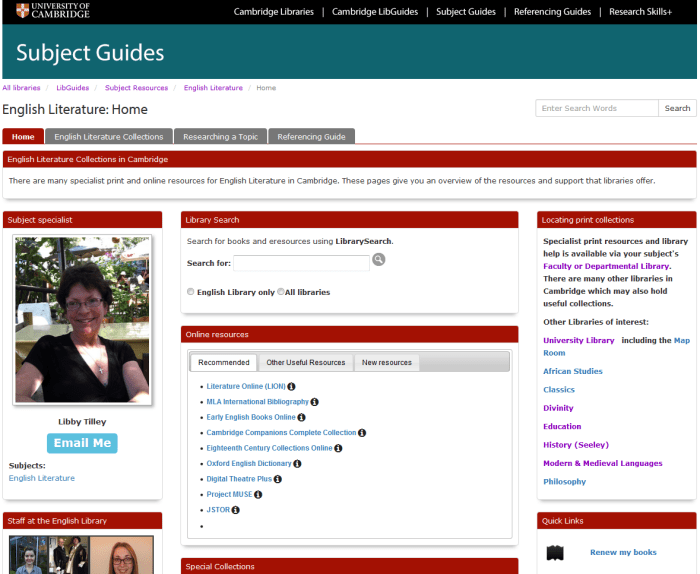Open info icon for Oxford English Dictionary
Screen dimensions: 700x574
[297, 464]
